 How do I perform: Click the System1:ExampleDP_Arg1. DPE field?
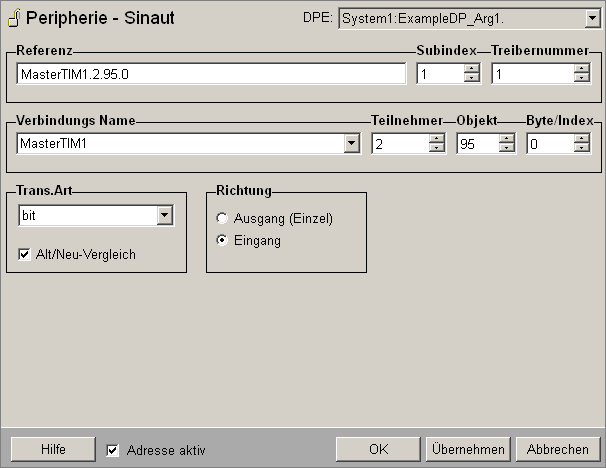462,18
